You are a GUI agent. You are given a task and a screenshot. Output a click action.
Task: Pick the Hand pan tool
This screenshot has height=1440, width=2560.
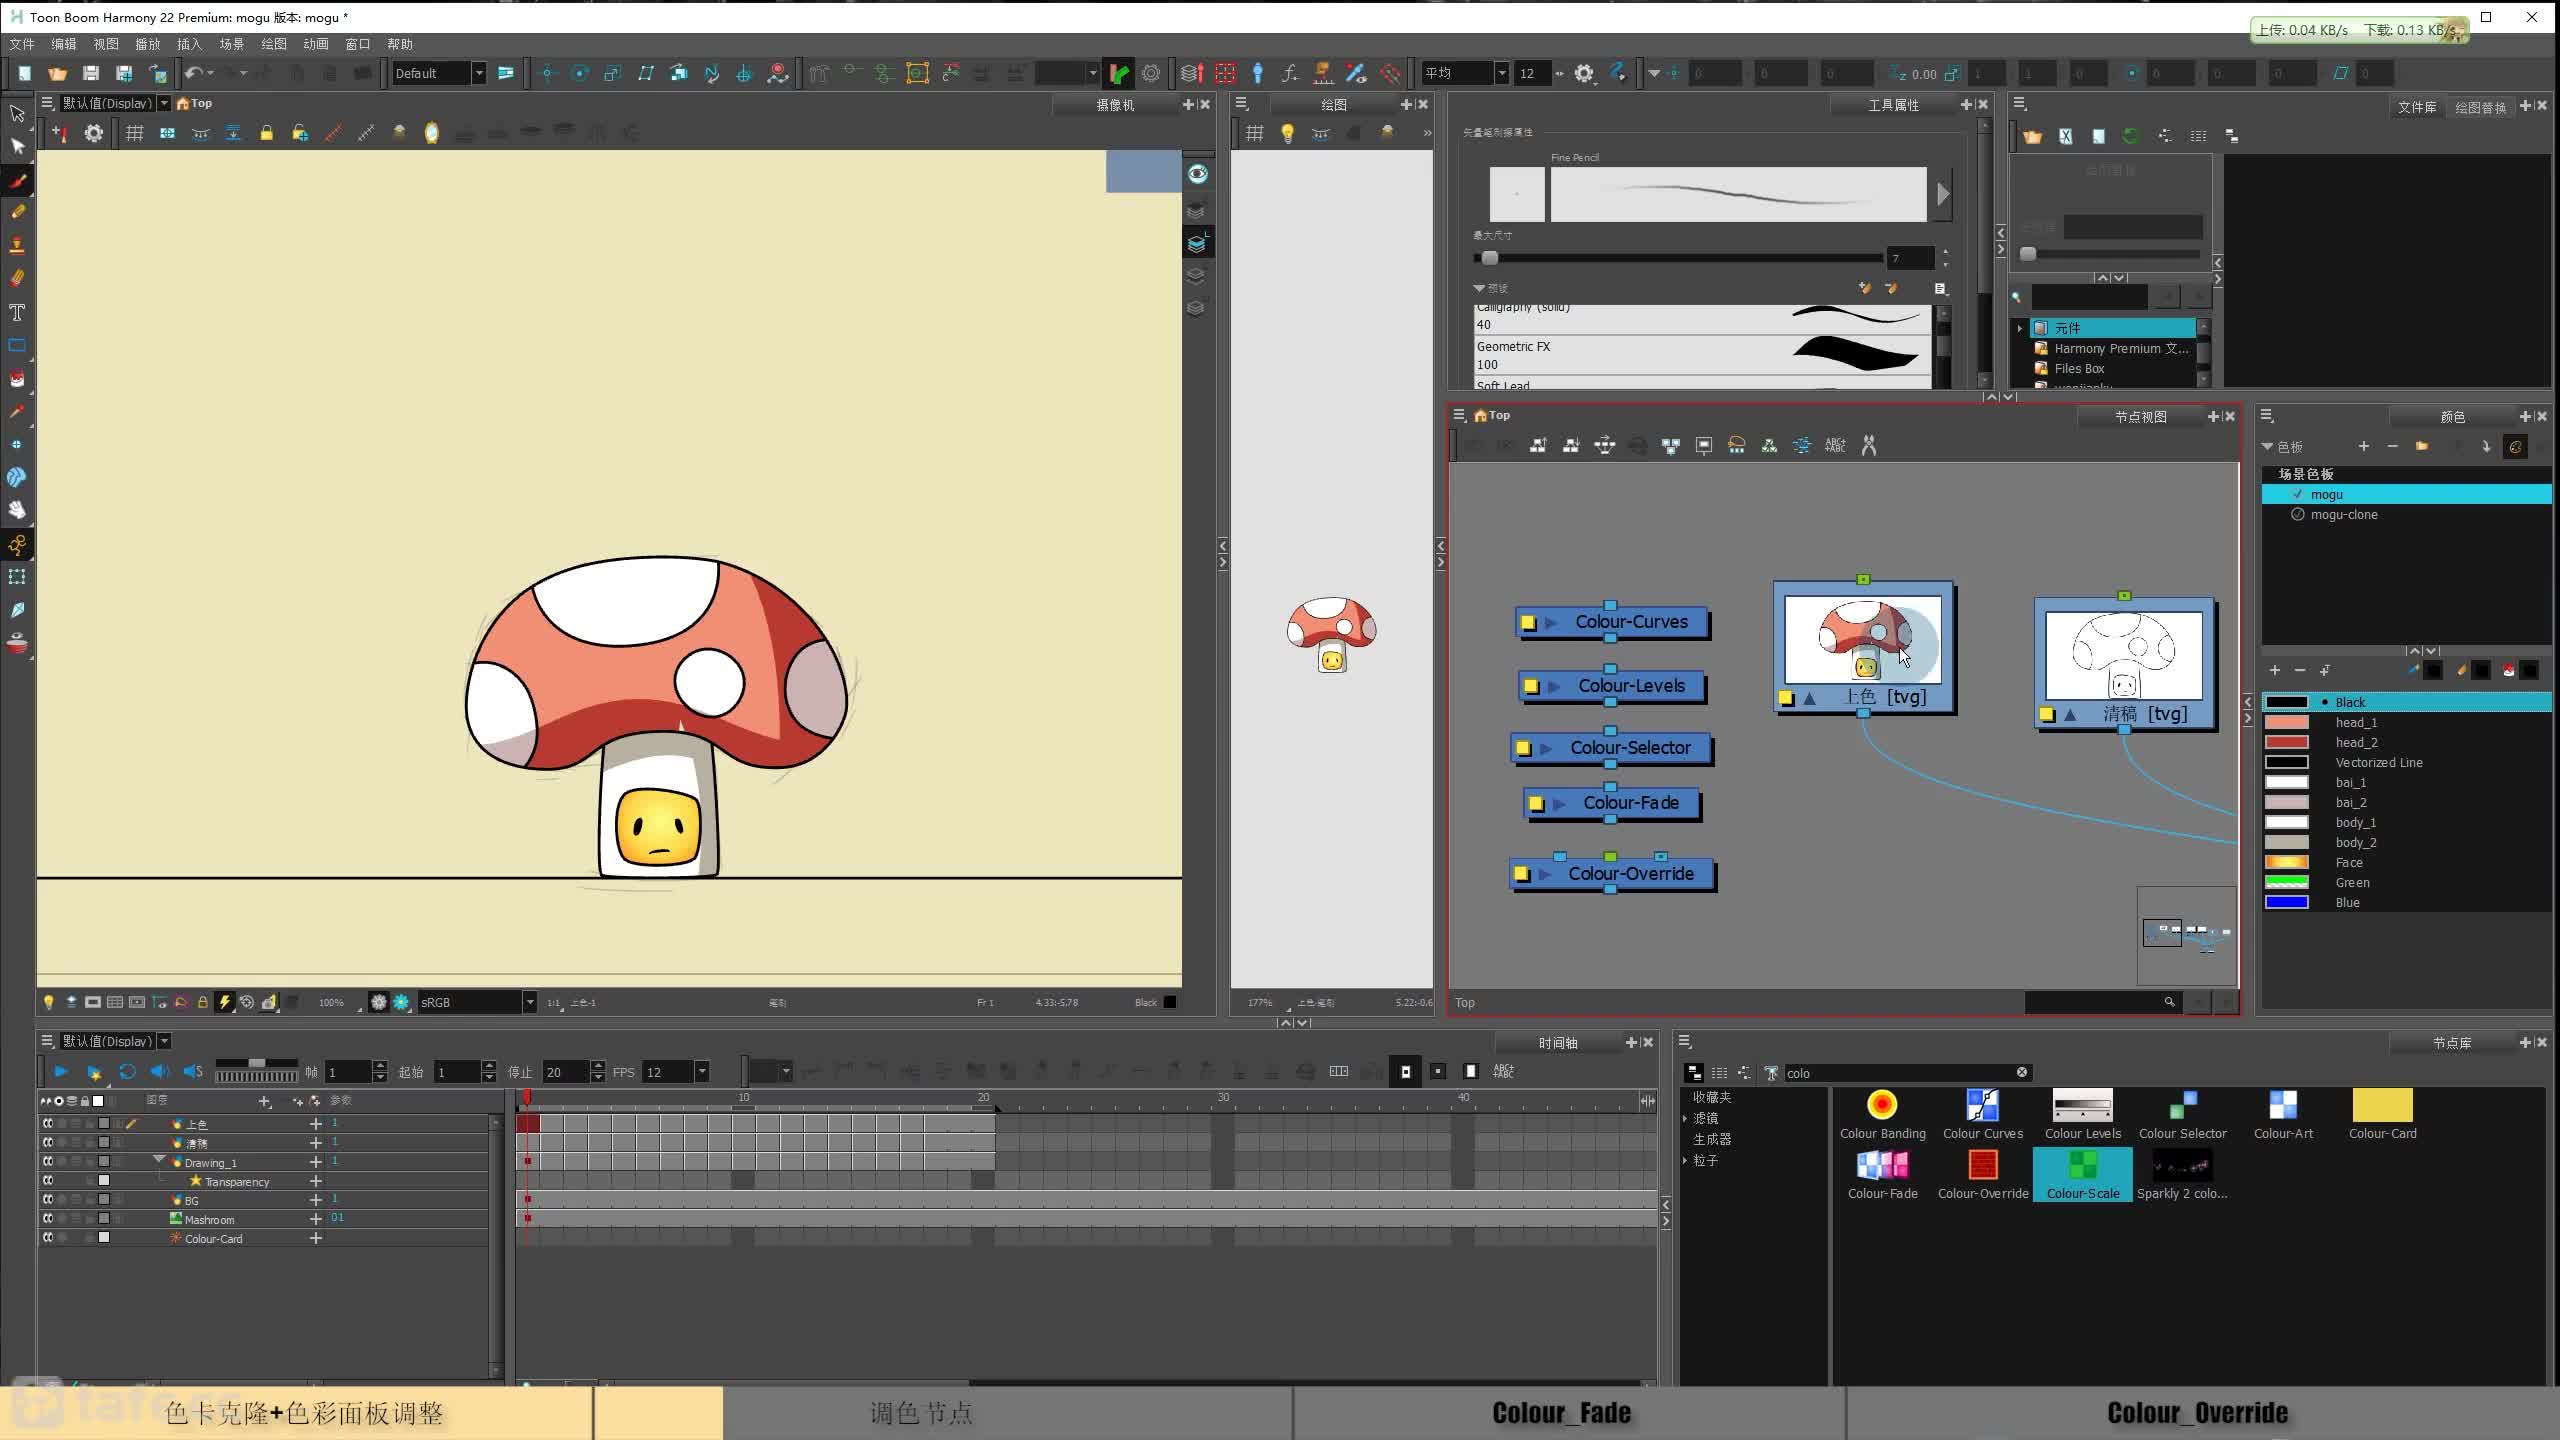[x=17, y=510]
